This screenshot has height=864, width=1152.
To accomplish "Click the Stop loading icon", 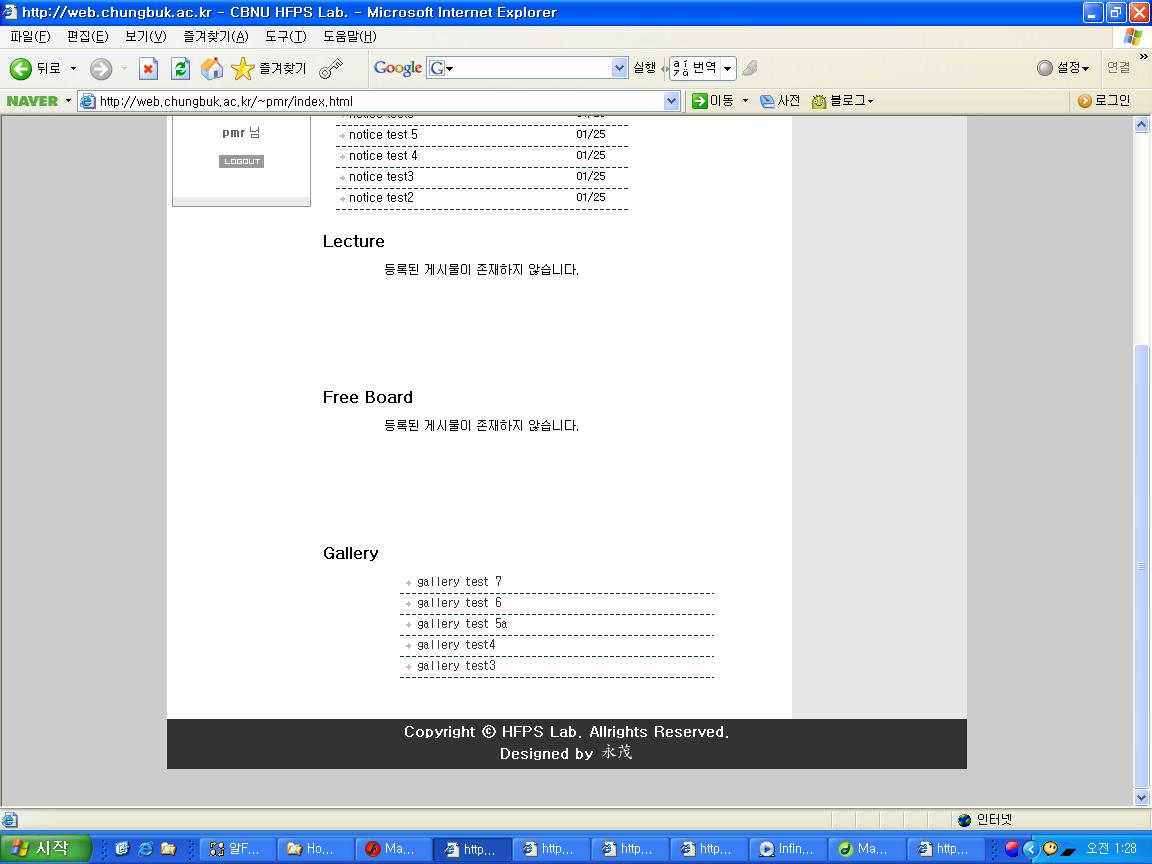I will click(x=148, y=68).
